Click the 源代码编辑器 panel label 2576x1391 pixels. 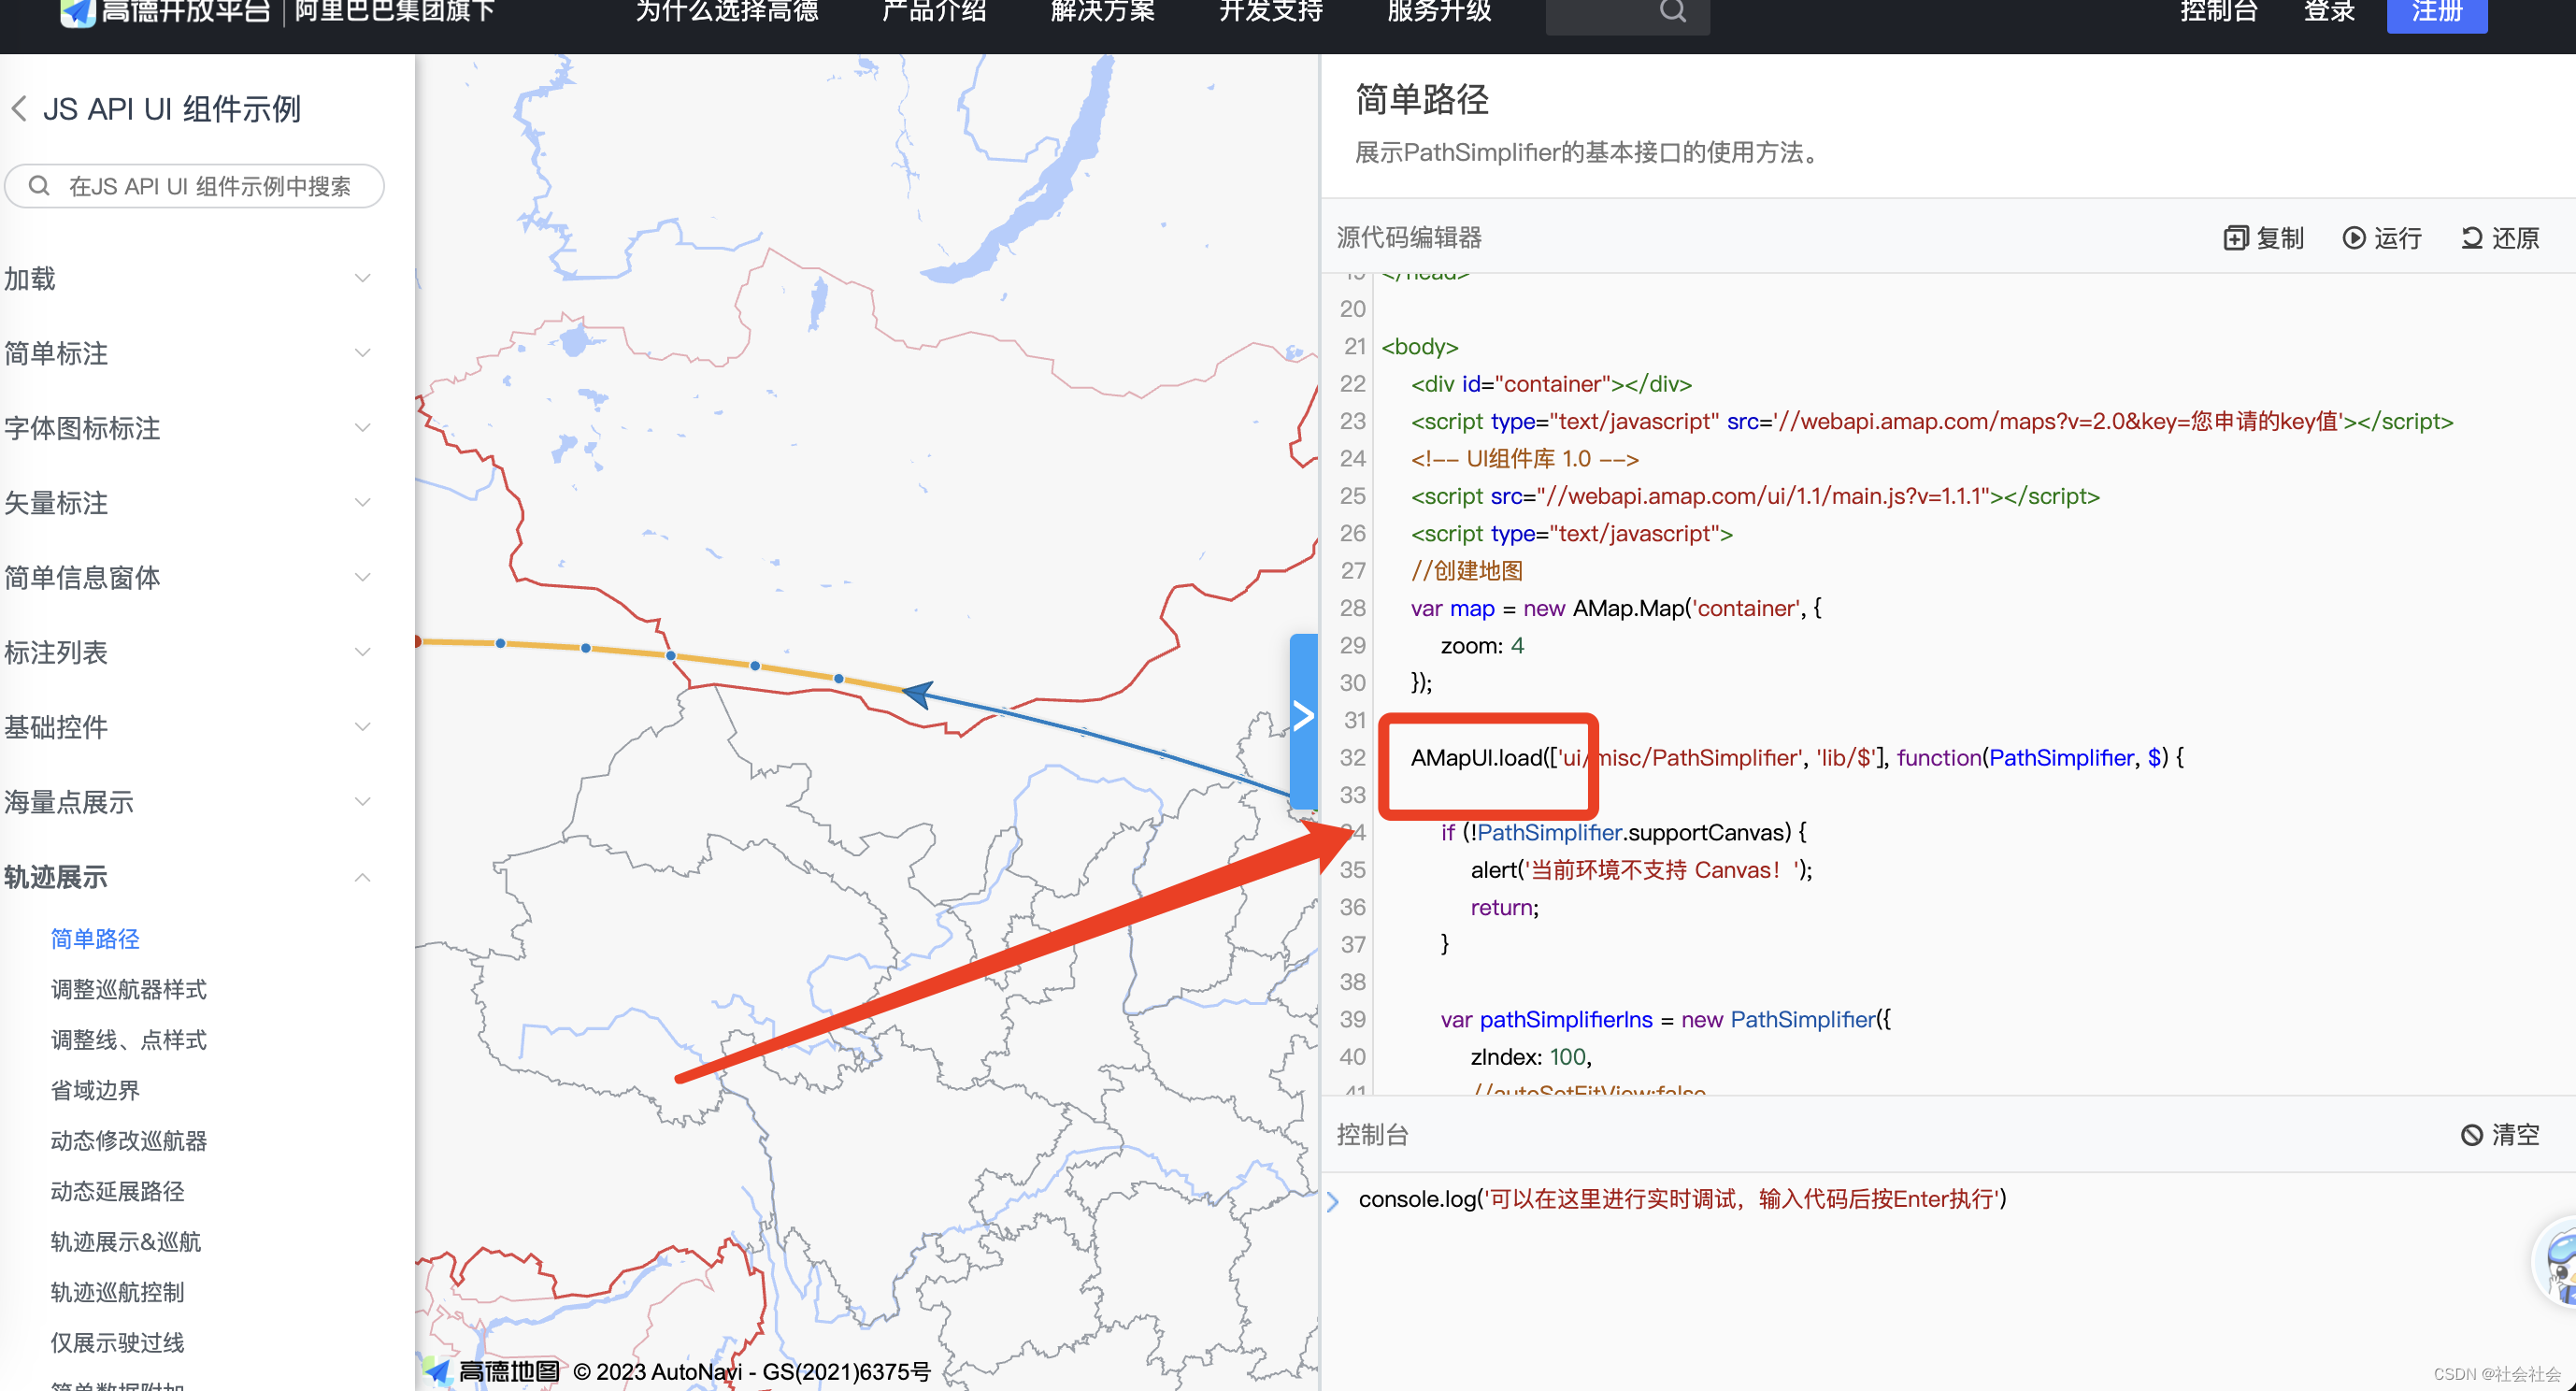coord(1409,238)
